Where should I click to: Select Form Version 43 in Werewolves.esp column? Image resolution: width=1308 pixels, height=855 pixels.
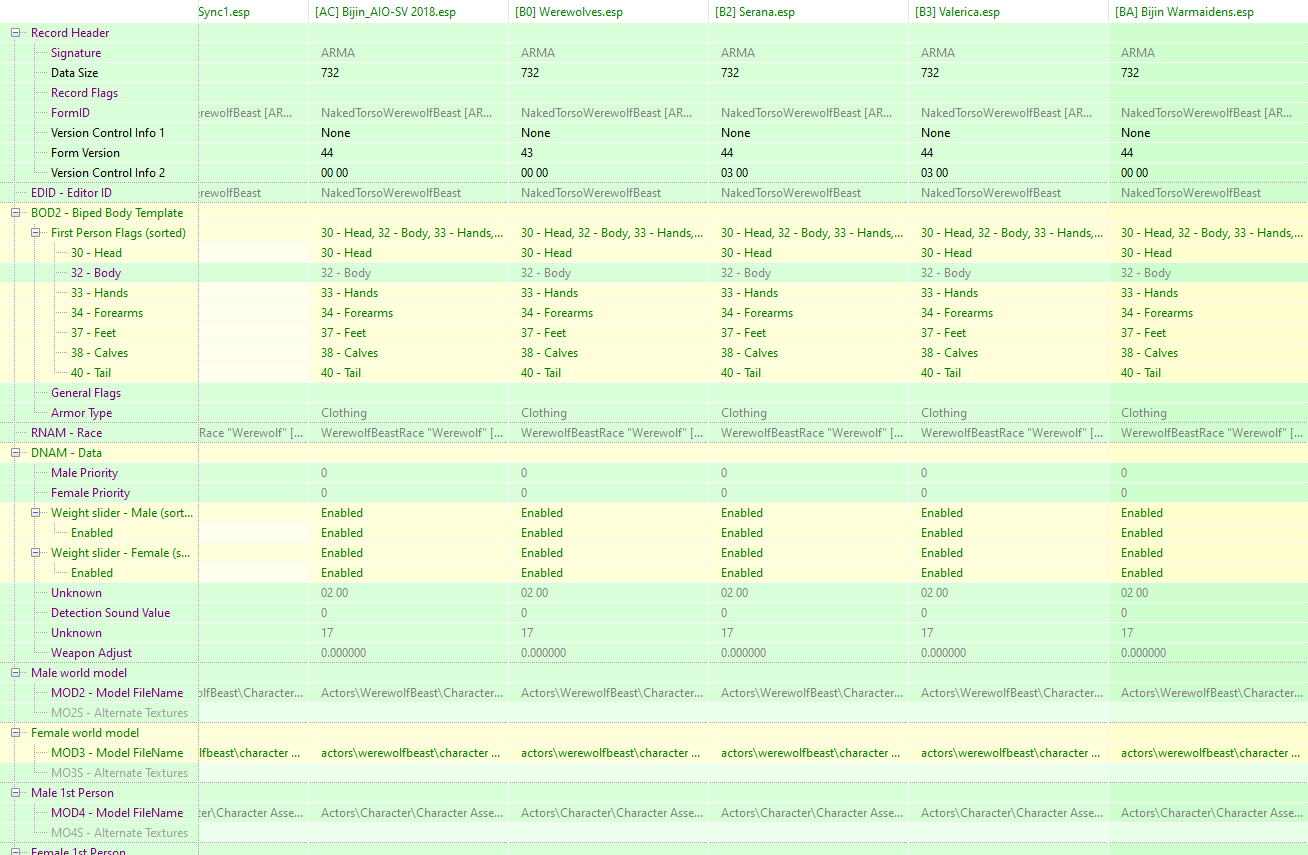[x=527, y=153]
